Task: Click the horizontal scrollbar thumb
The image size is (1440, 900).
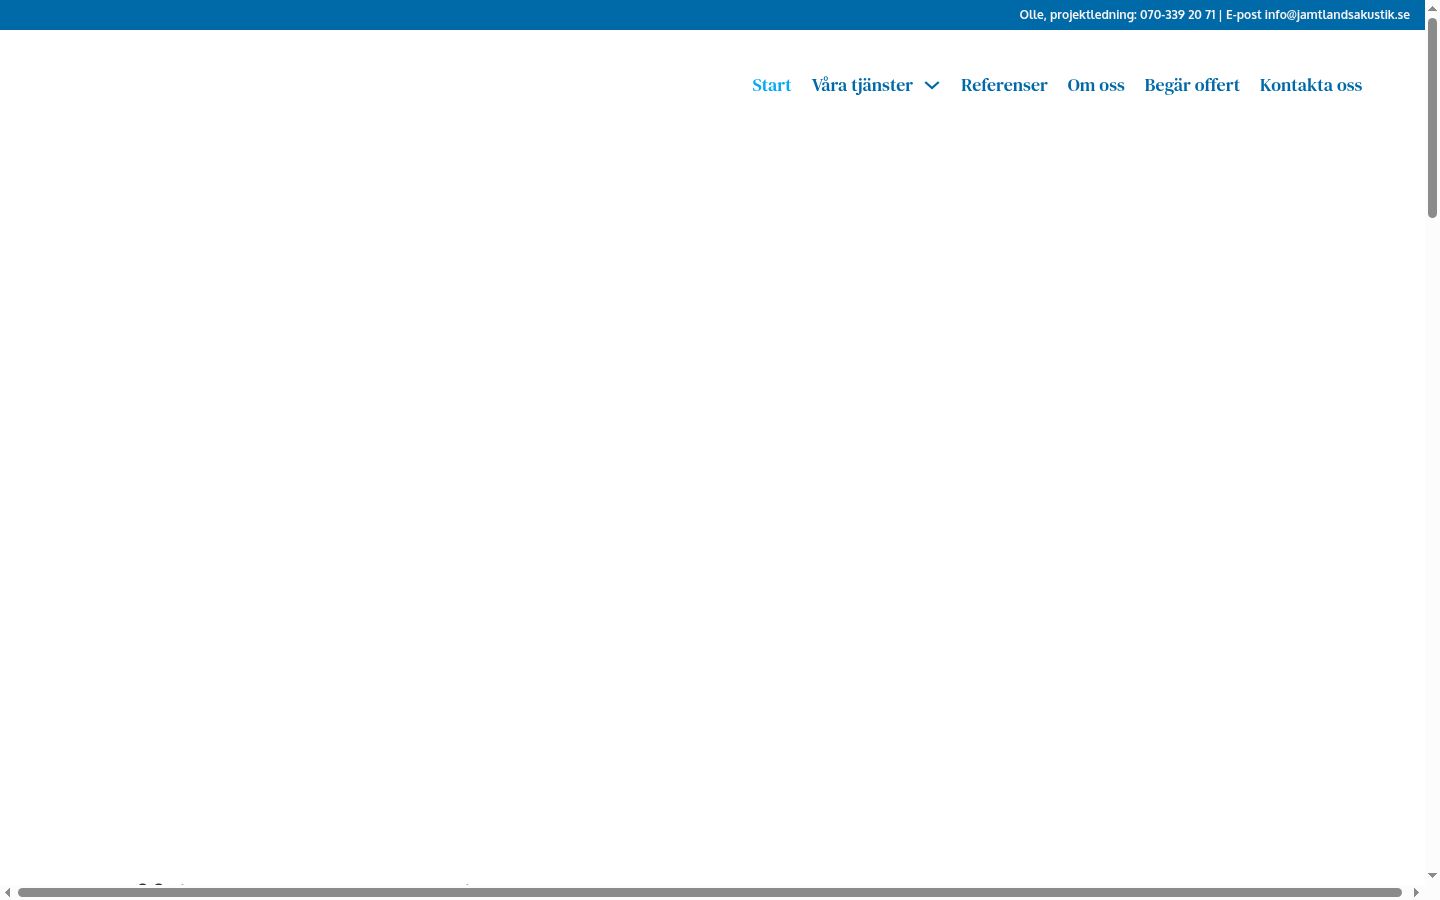Action: [x=710, y=892]
